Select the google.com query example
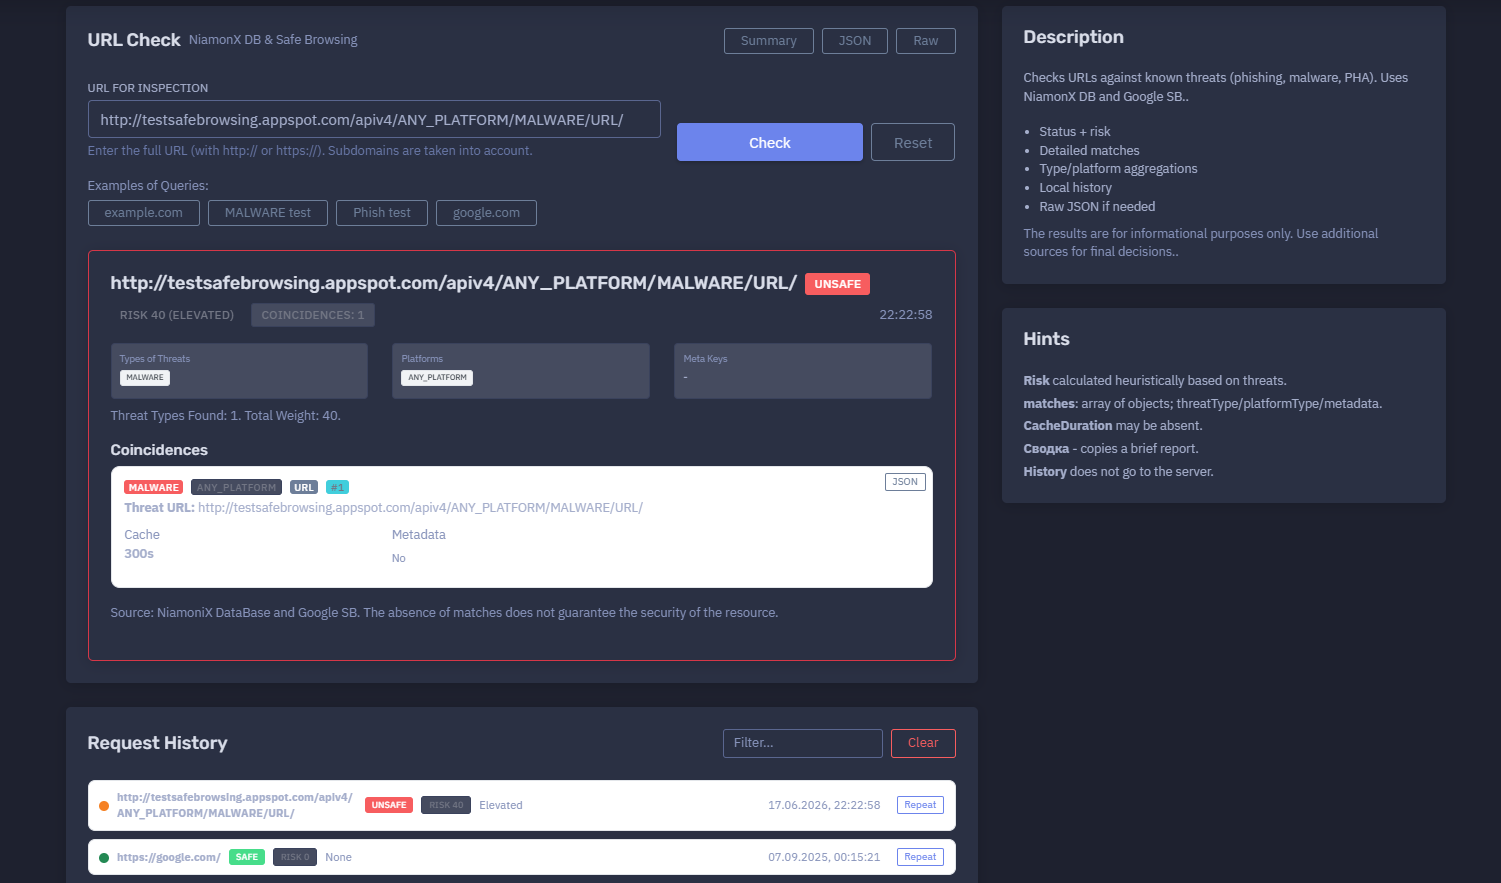The image size is (1501, 883). coord(486,213)
